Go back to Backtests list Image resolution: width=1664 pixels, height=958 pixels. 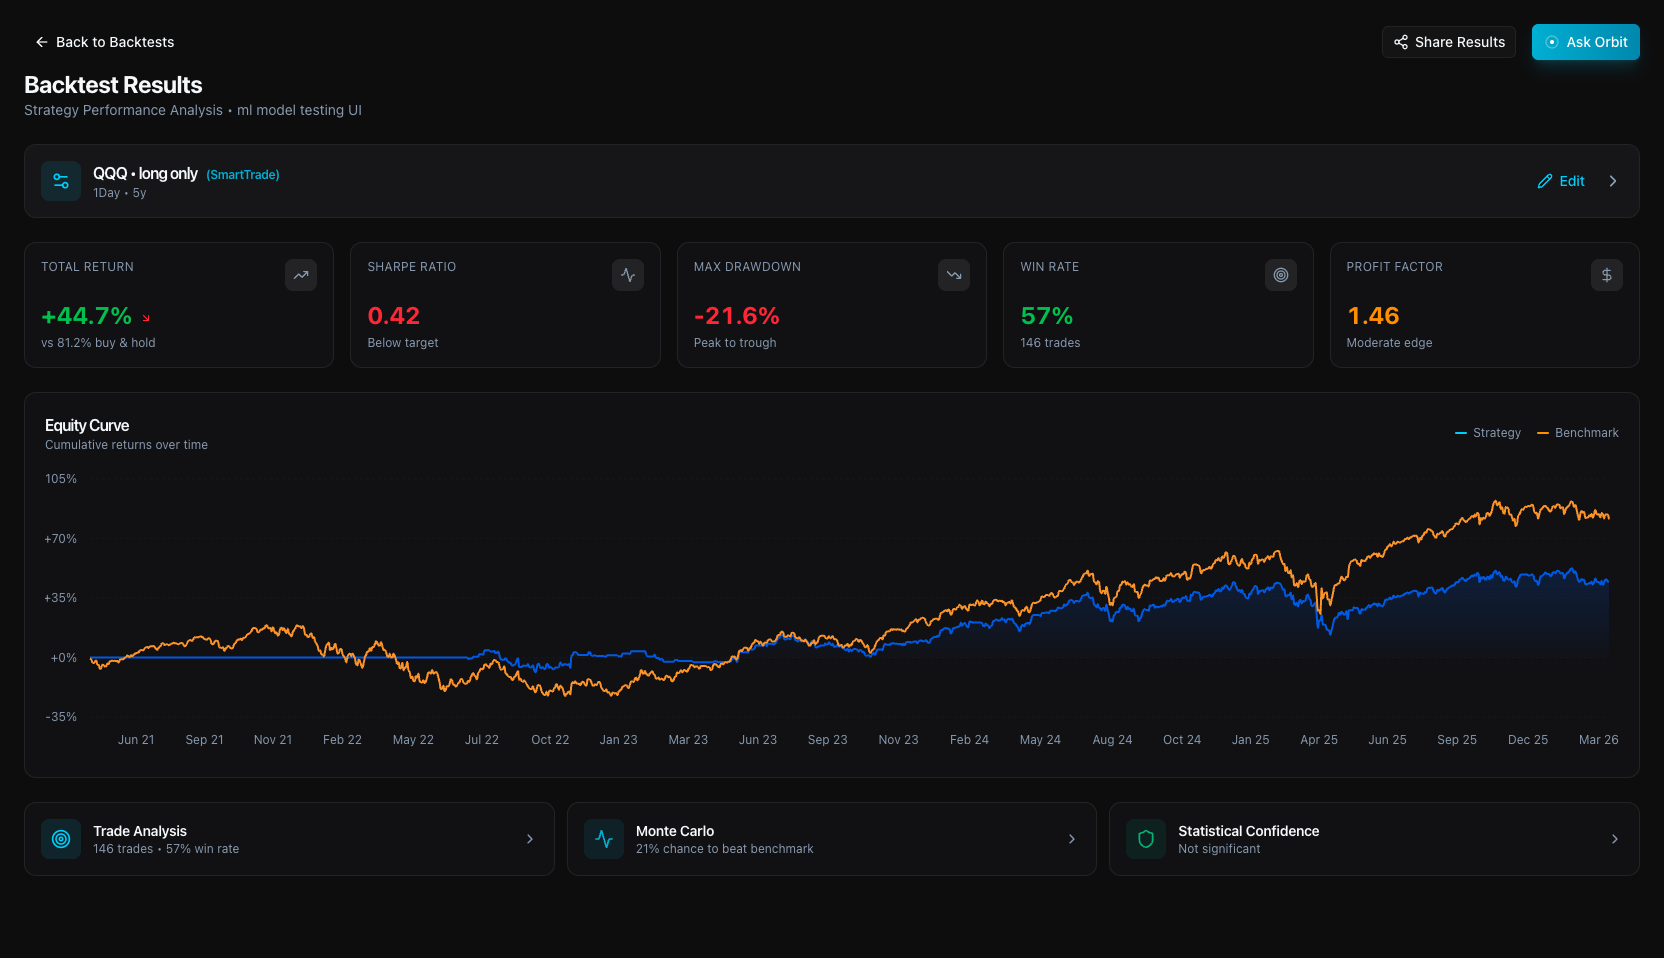[x=105, y=42]
